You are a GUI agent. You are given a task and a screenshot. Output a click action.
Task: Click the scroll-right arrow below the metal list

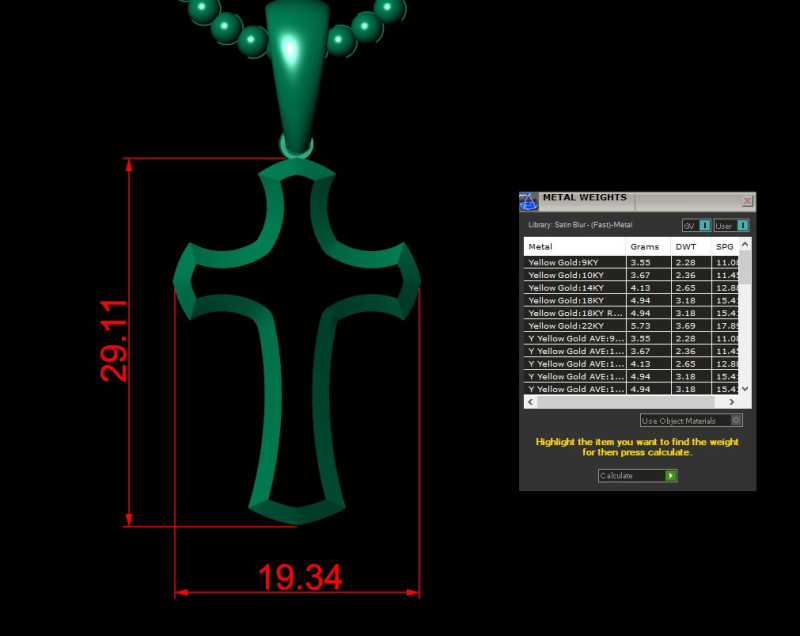pyautogui.click(x=733, y=402)
